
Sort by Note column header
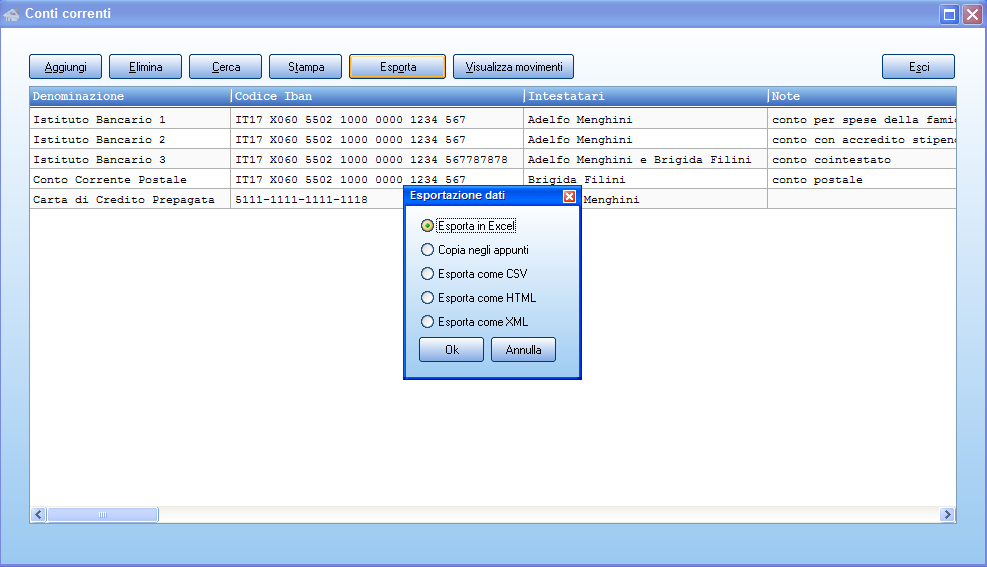862,96
